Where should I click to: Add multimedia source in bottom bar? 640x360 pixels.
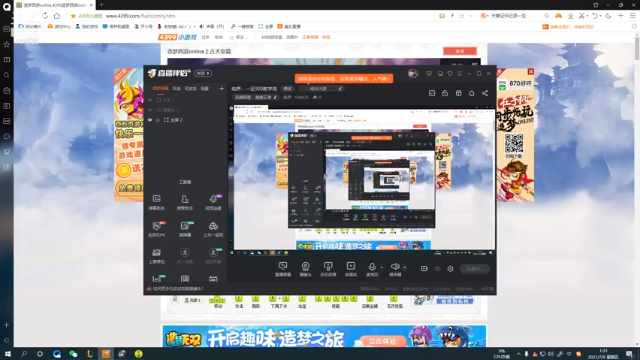coord(351,269)
